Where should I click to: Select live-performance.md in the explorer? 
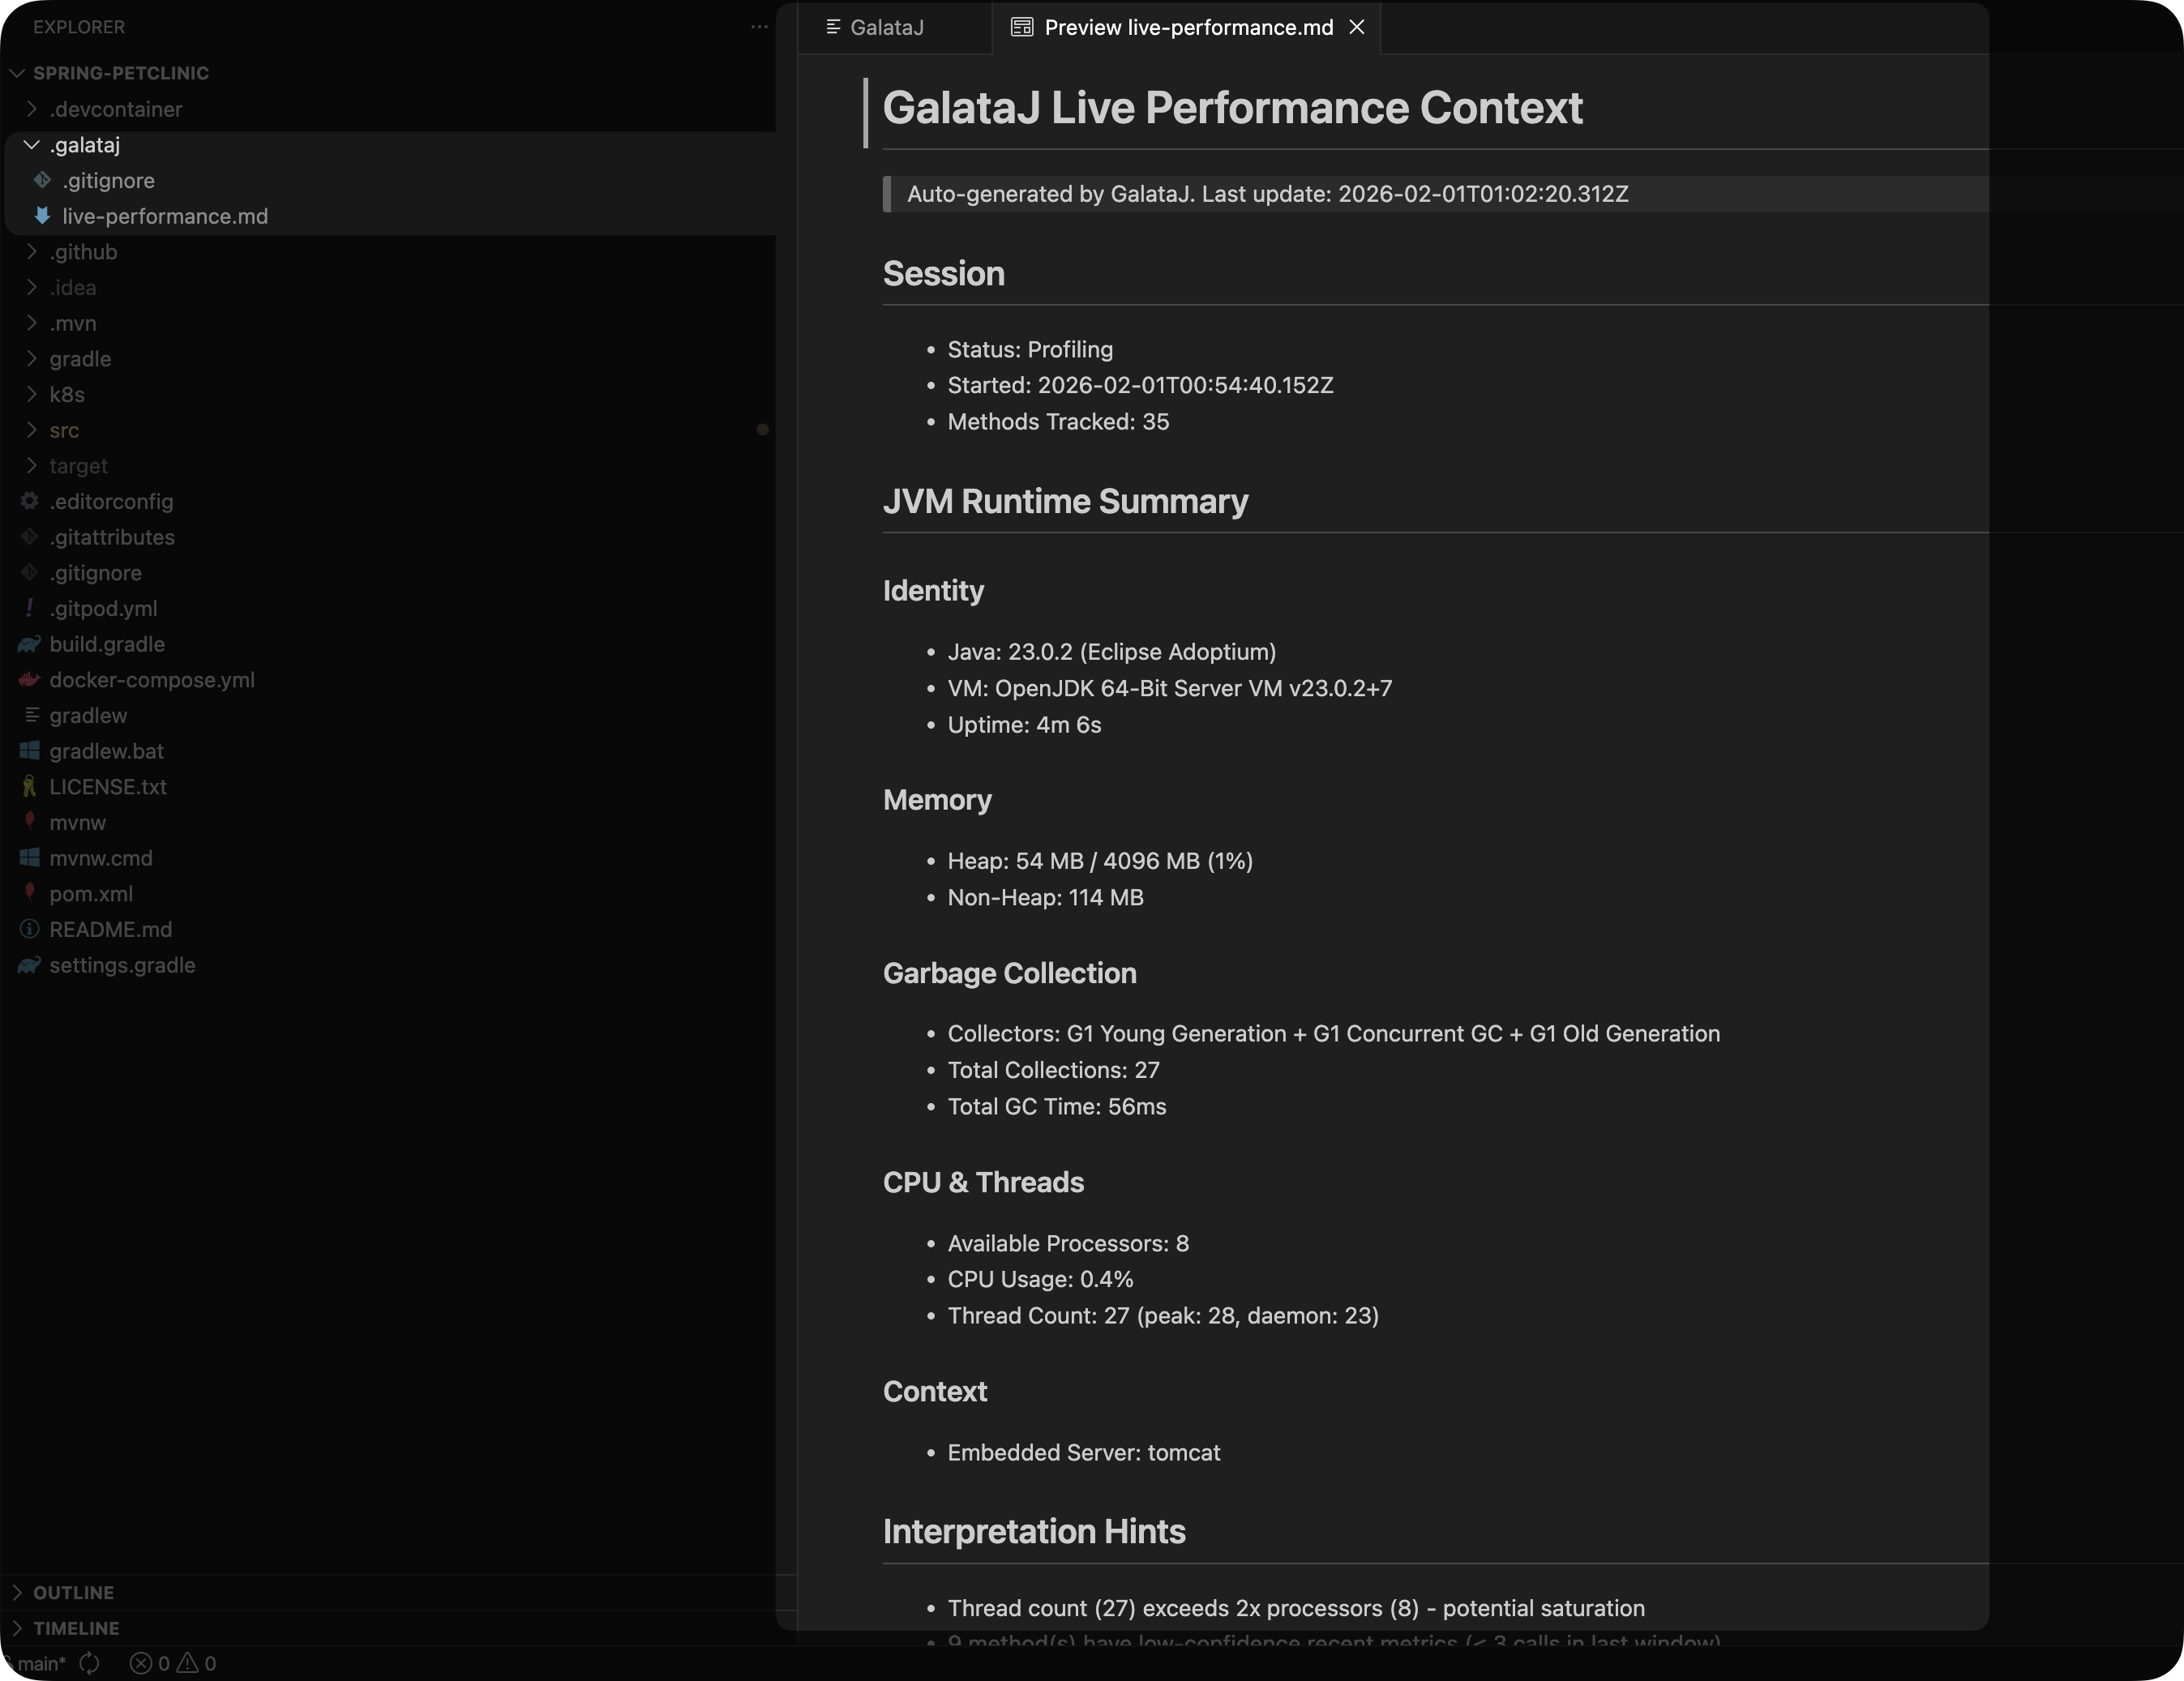[166, 216]
